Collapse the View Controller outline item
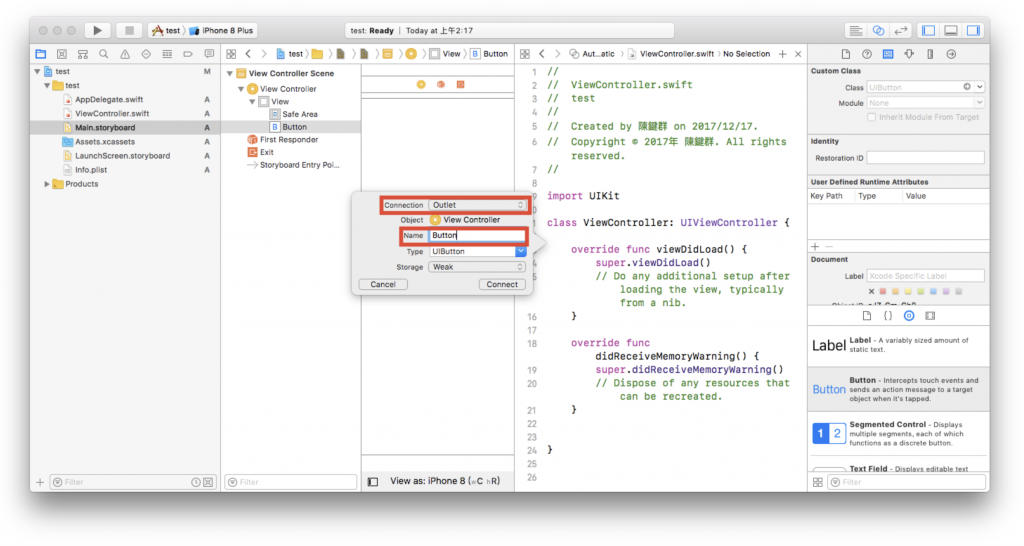The height and width of the screenshot is (546, 1024). click(x=241, y=89)
